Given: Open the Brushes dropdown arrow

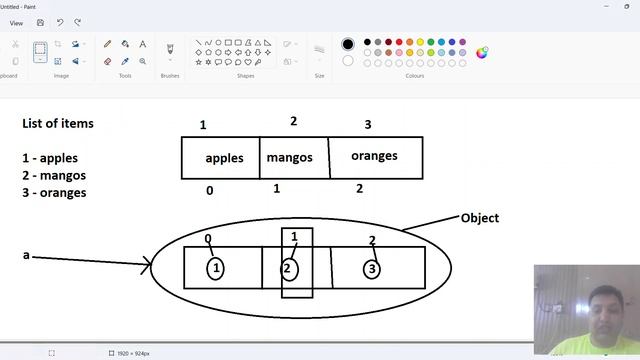Looking at the screenshot, I should click(170, 60).
